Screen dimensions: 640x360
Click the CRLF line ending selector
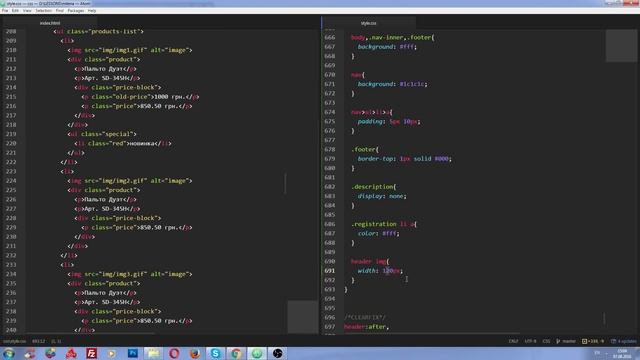pyautogui.click(x=513, y=341)
